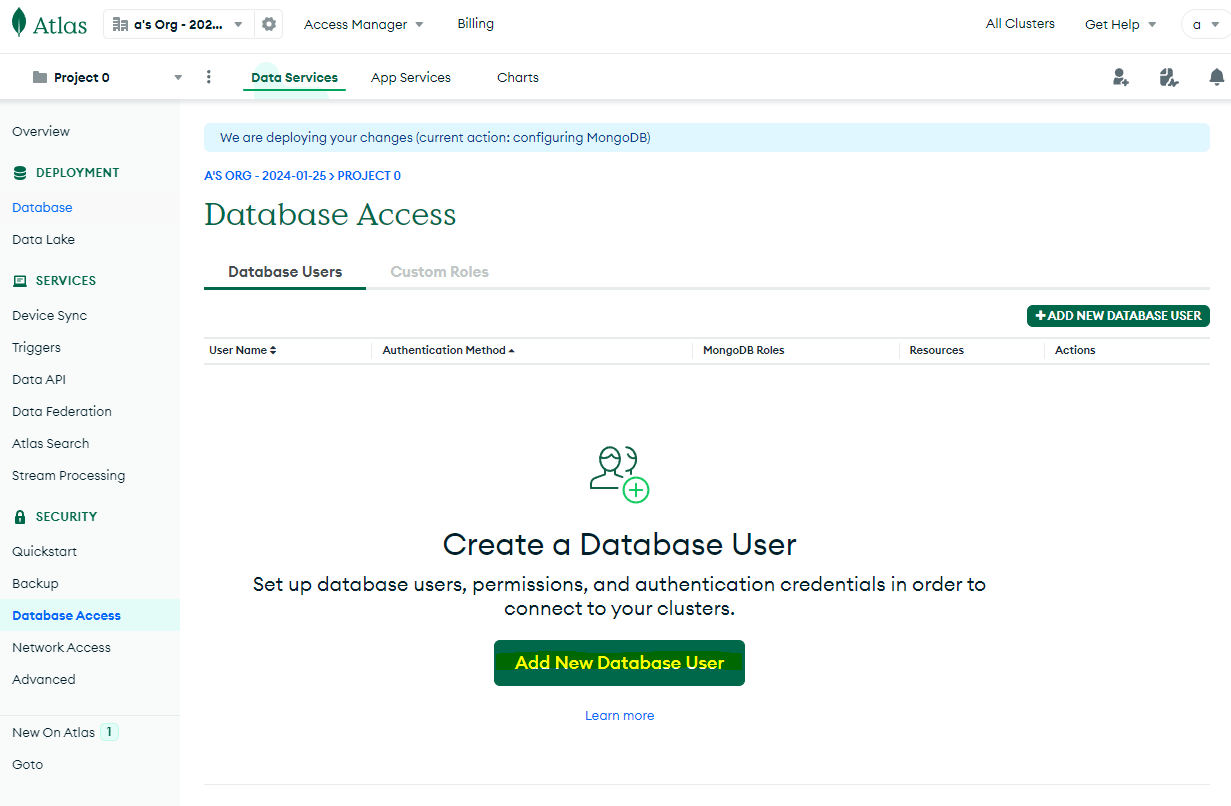Image resolution: width=1231 pixels, height=806 pixels.
Task: Open organization settings gear icon
Action: tap(268, 24)
